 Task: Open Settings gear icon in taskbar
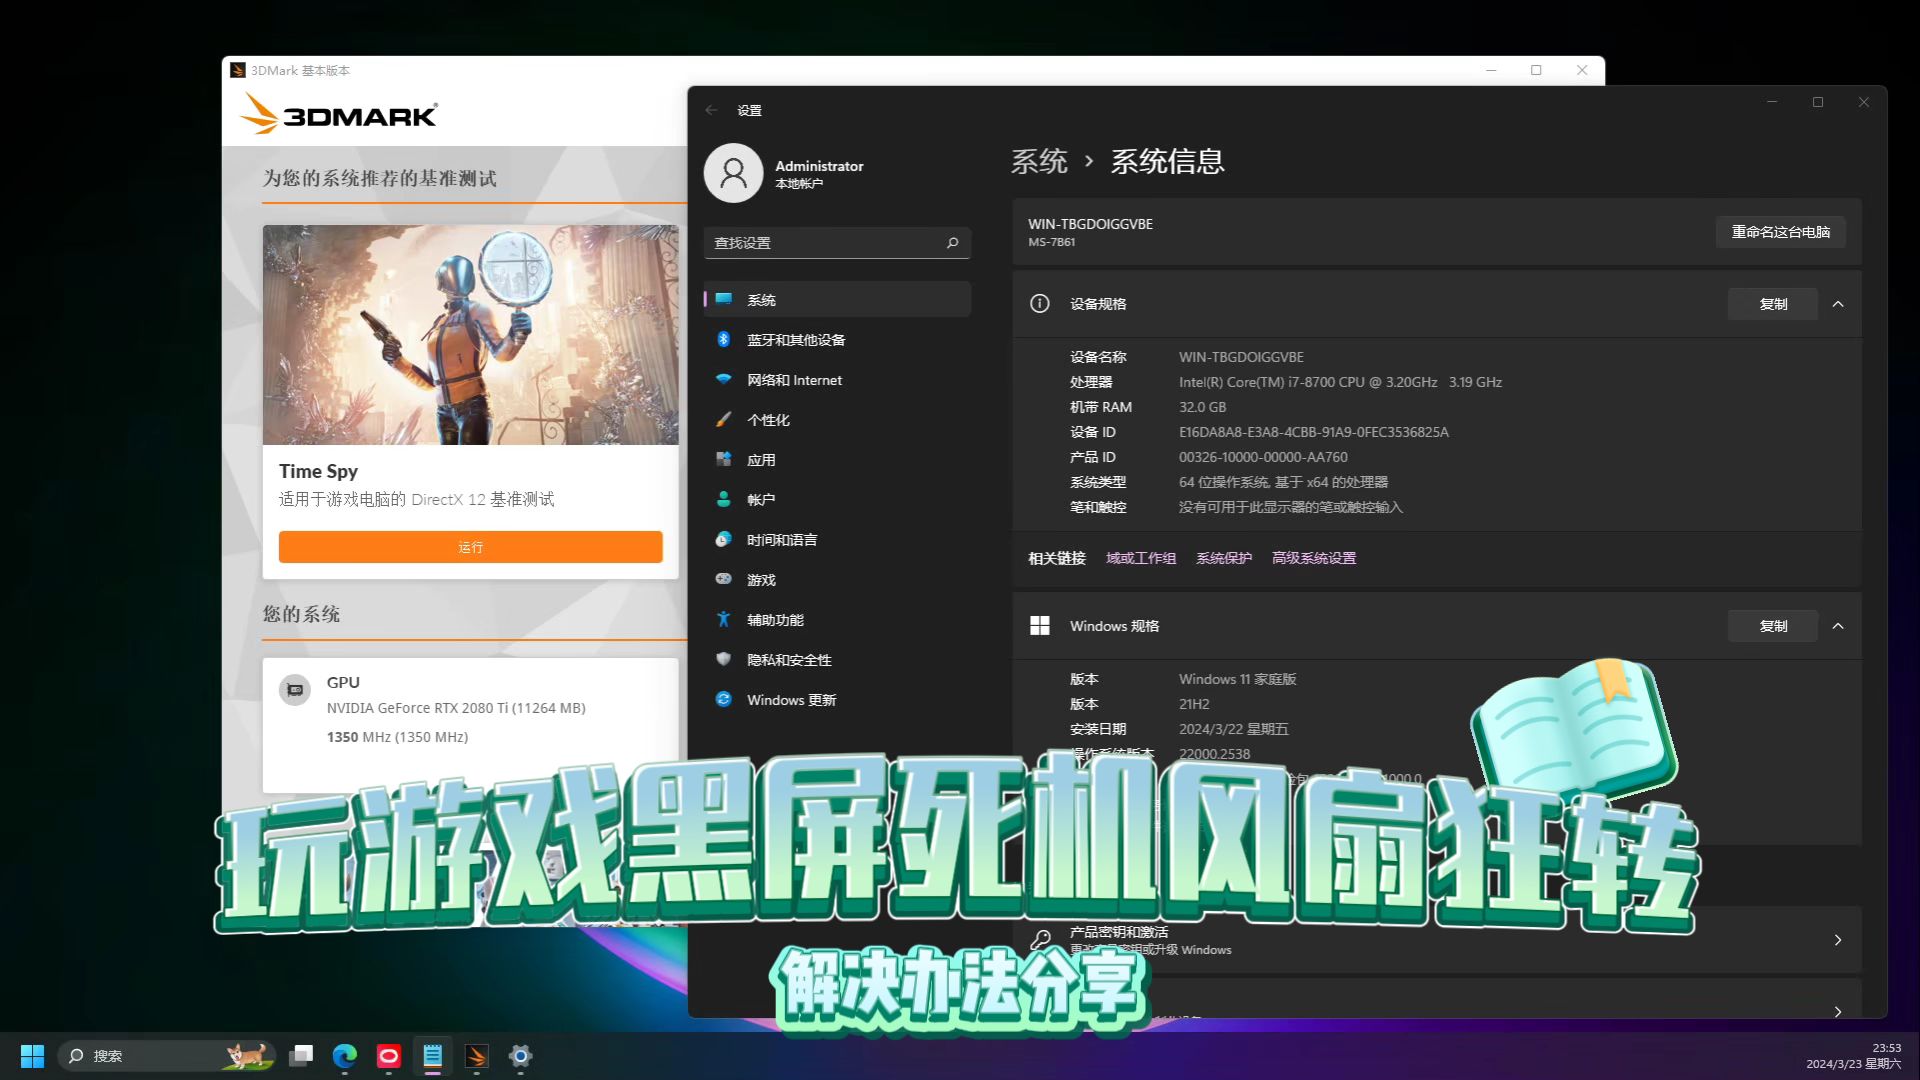[x=520, y=1056]
